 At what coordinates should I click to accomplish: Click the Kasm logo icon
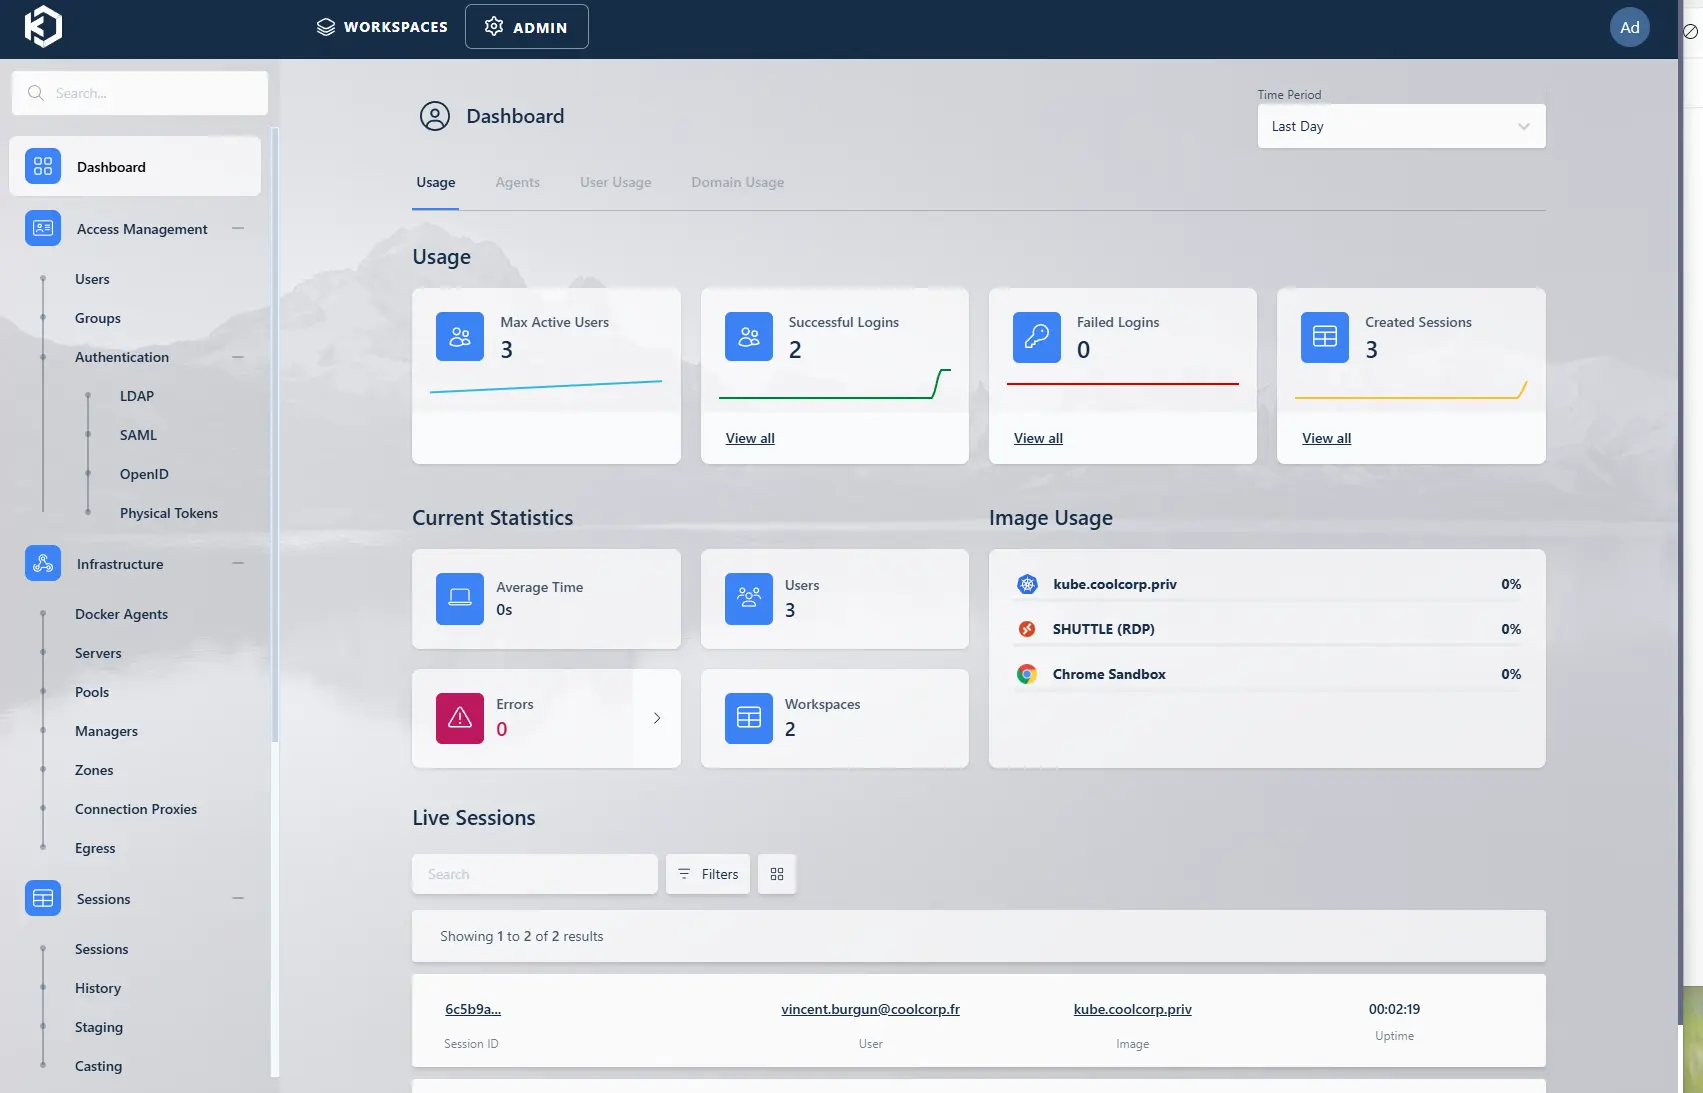click(43, 27)
